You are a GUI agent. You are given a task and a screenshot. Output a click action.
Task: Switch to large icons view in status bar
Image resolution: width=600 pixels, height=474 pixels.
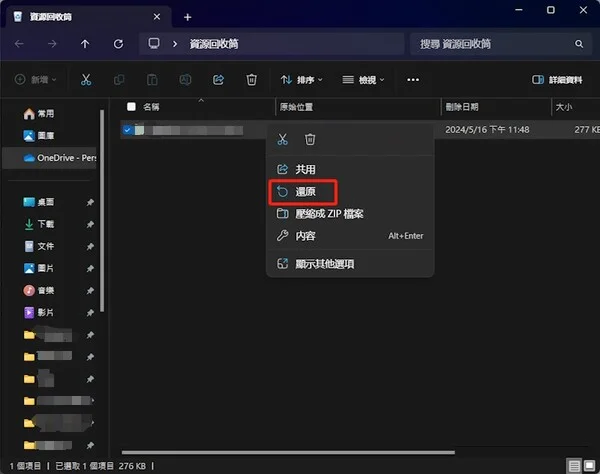point(589,466)
